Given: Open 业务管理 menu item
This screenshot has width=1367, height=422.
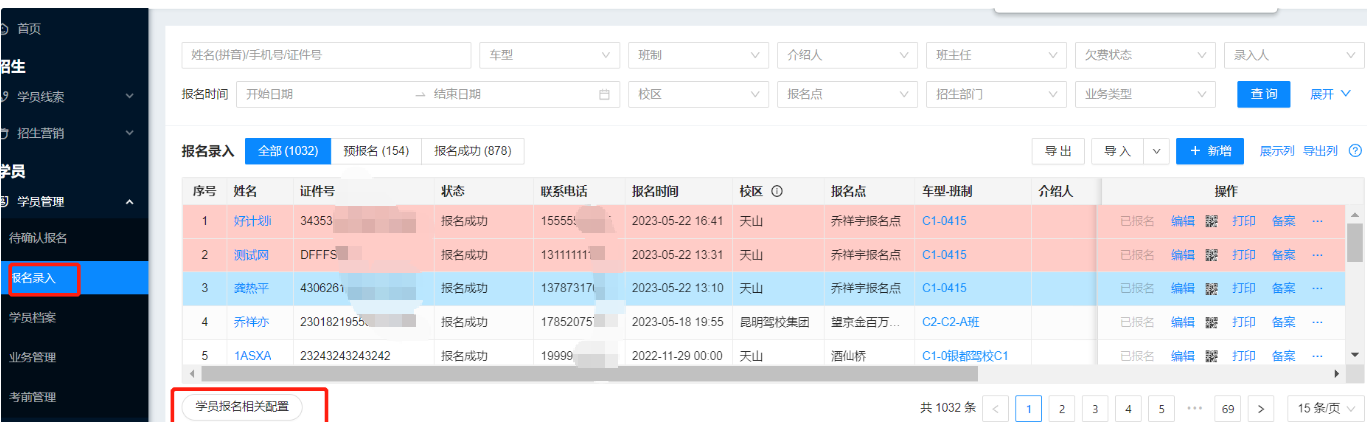Looking at the screenshot, I should click(74, 357).
